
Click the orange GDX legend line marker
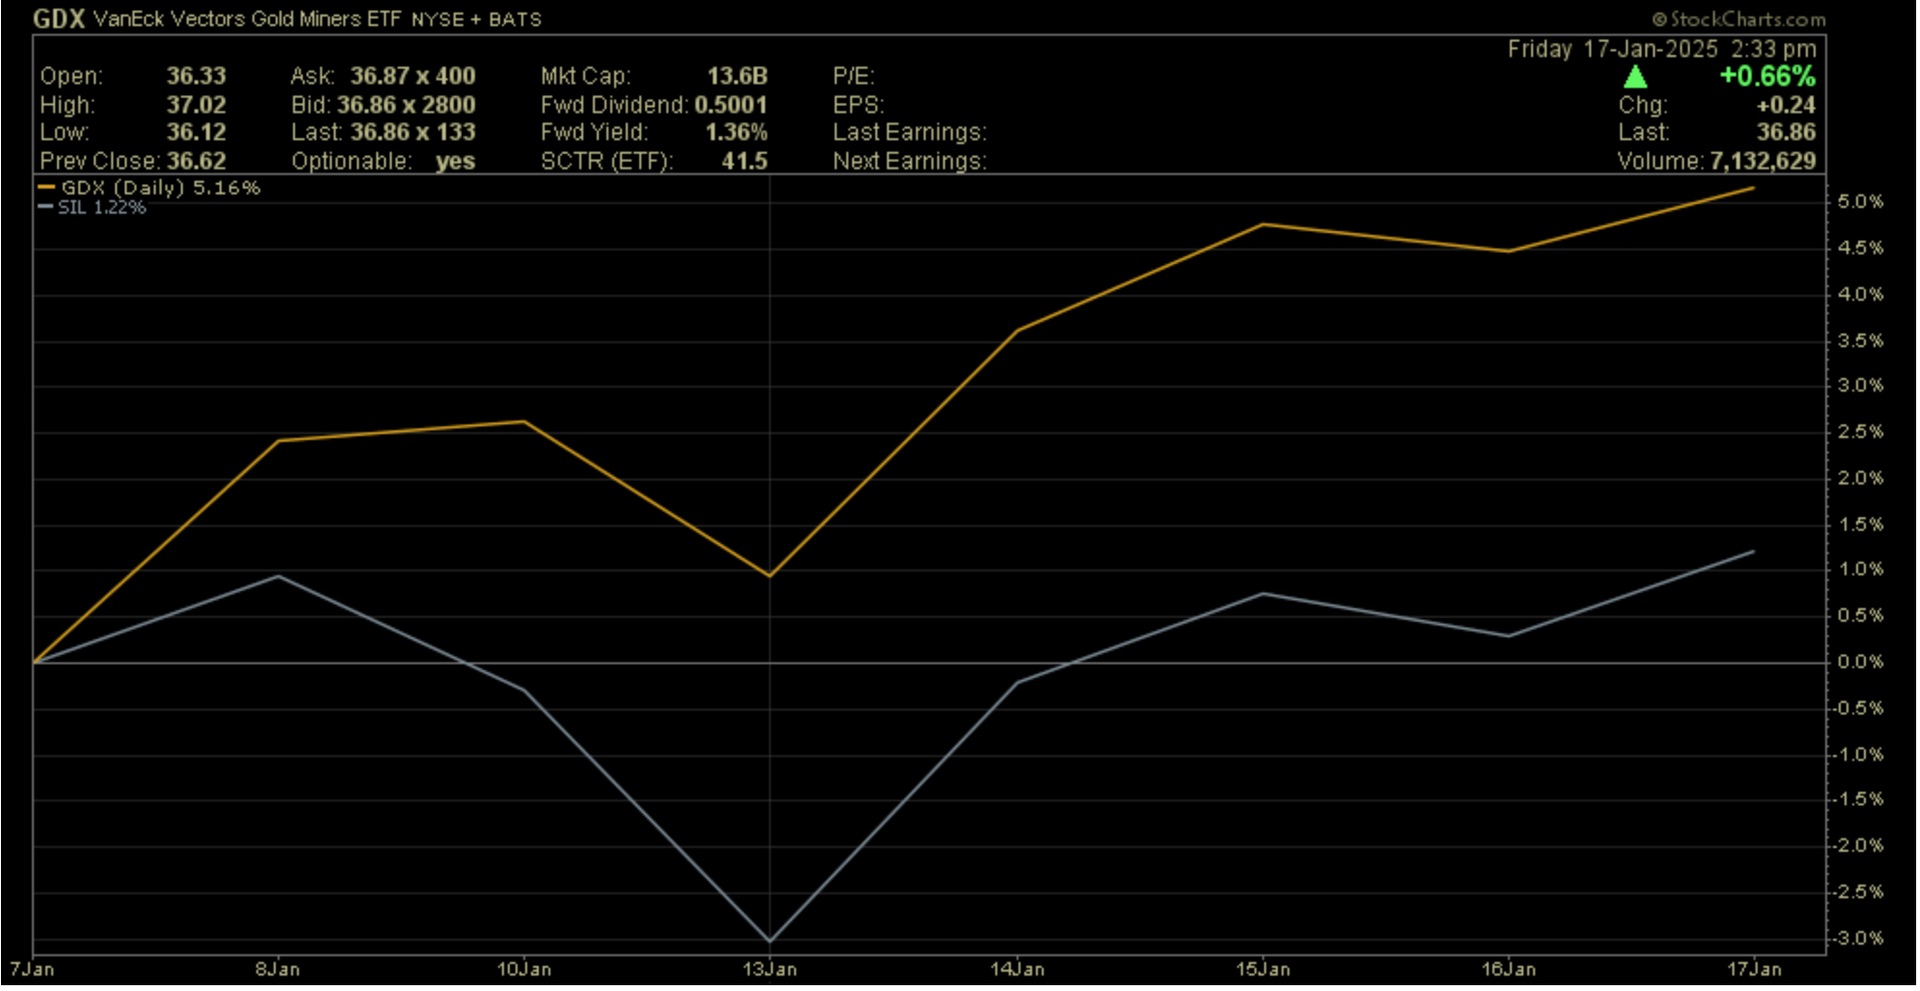point(47,187)
